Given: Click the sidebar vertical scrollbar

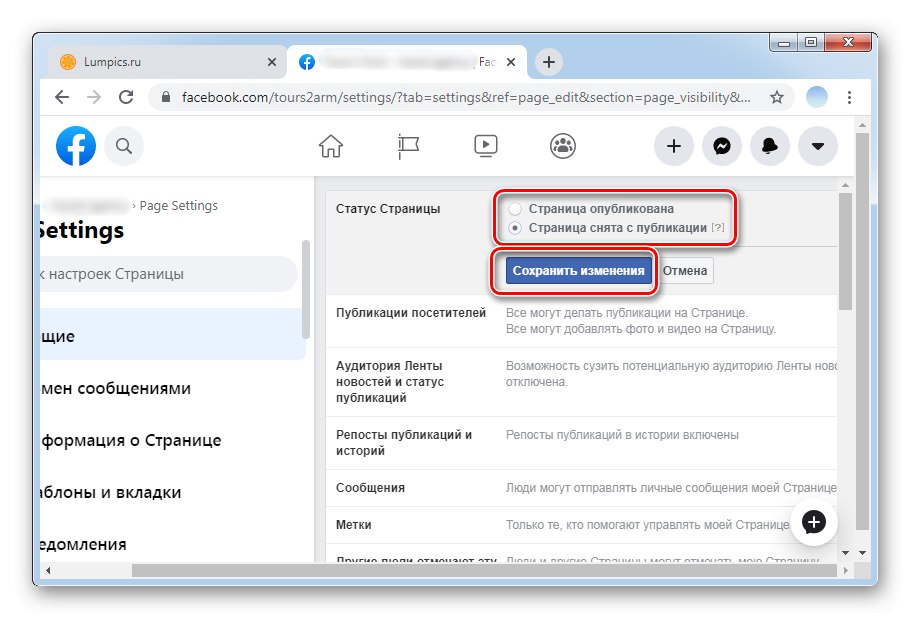Looking at the screenshot, I should [306, 289].
